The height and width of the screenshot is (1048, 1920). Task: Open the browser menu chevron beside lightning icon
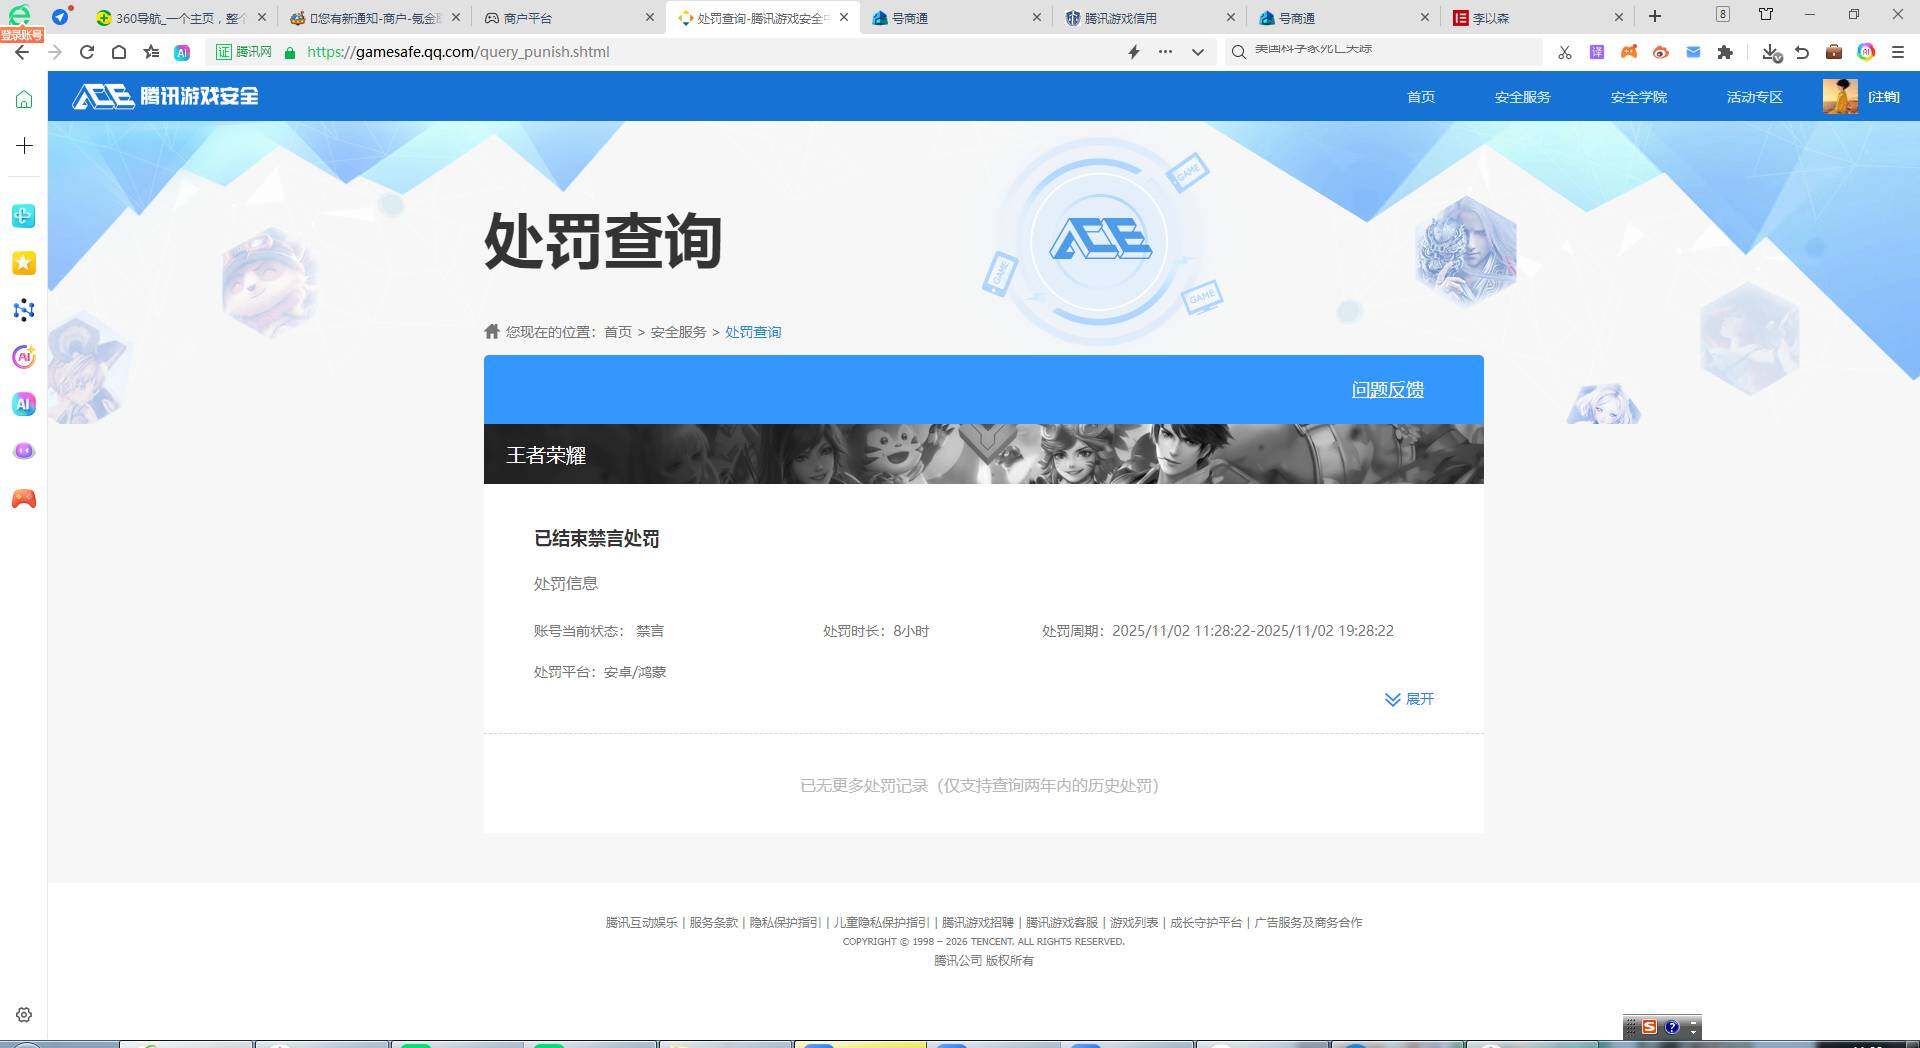tap(1197, 52)
